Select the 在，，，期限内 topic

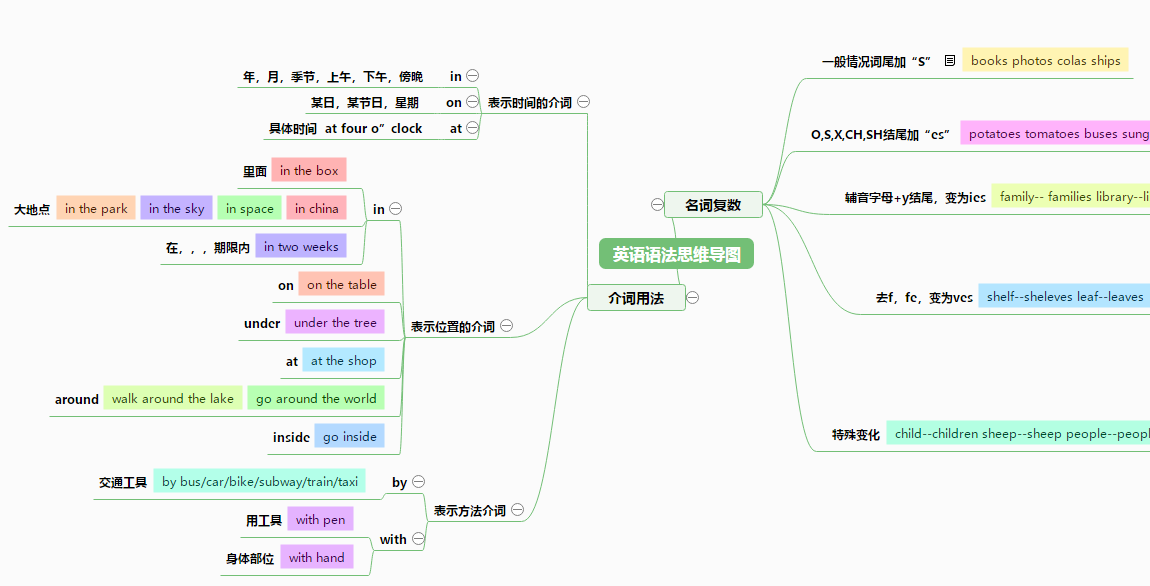click(x=208, y=247)
